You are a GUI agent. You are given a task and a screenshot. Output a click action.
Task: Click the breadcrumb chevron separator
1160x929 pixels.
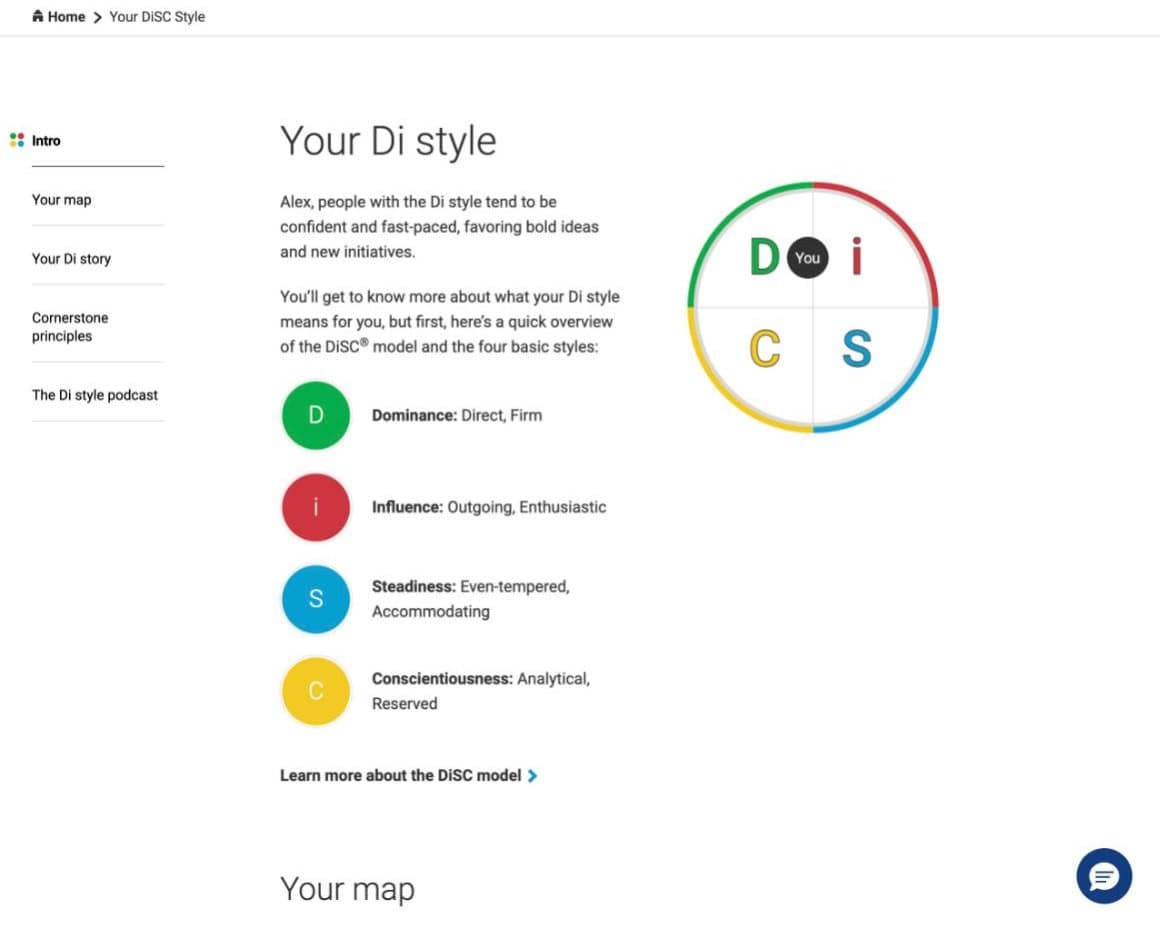[97, 17]
